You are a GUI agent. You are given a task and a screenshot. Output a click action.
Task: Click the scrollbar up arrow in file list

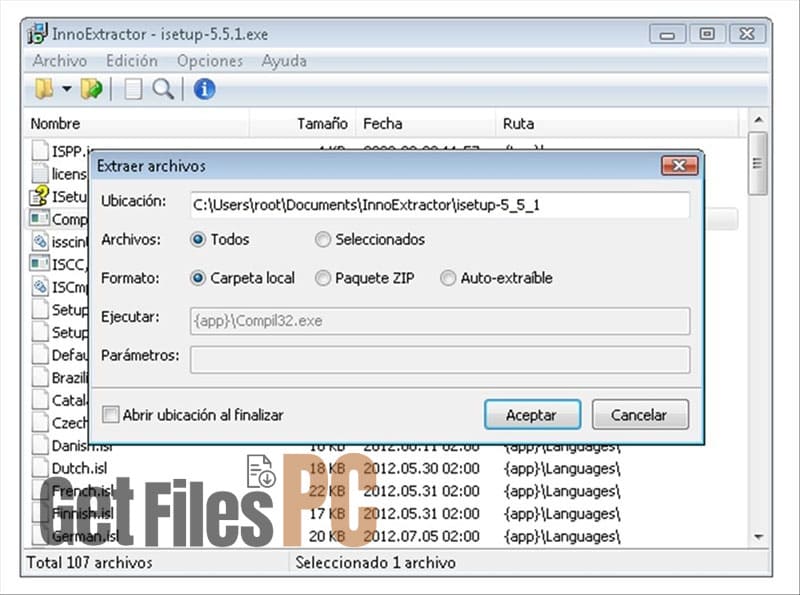click(758, 120)
